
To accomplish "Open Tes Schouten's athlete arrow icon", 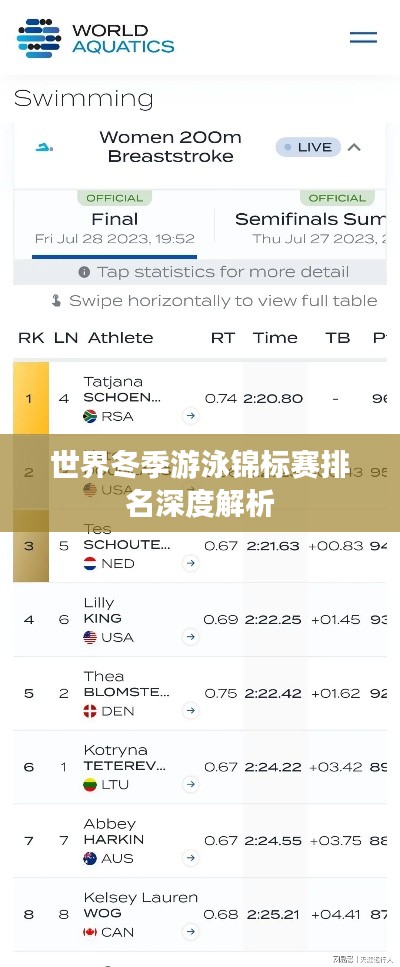I will 191,563.
